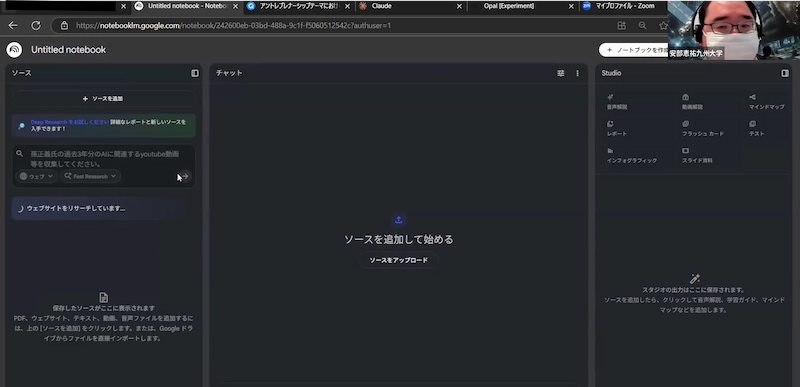Click the Untitled notebook title
Screen dimensions: 800x387
(x=68, y=49)
